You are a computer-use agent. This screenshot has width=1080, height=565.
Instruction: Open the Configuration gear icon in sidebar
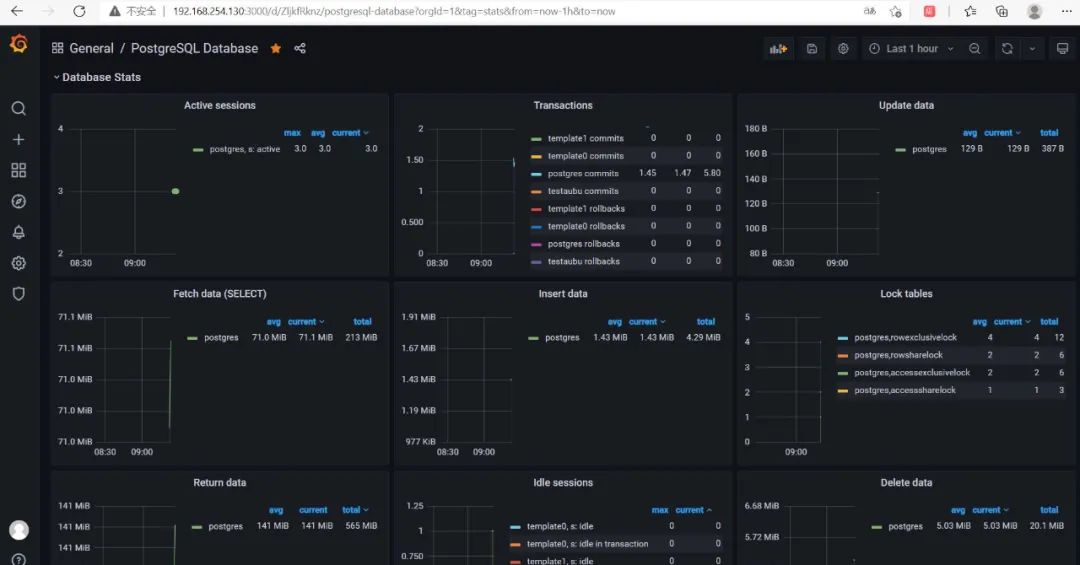tap(19, 263)
